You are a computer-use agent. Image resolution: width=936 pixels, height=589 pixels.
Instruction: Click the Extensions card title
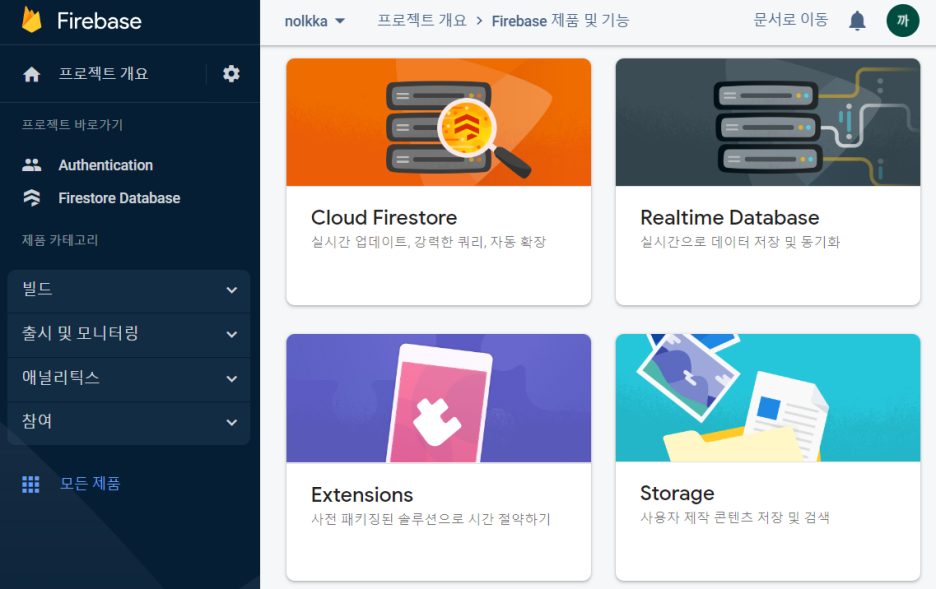(362, 495)
